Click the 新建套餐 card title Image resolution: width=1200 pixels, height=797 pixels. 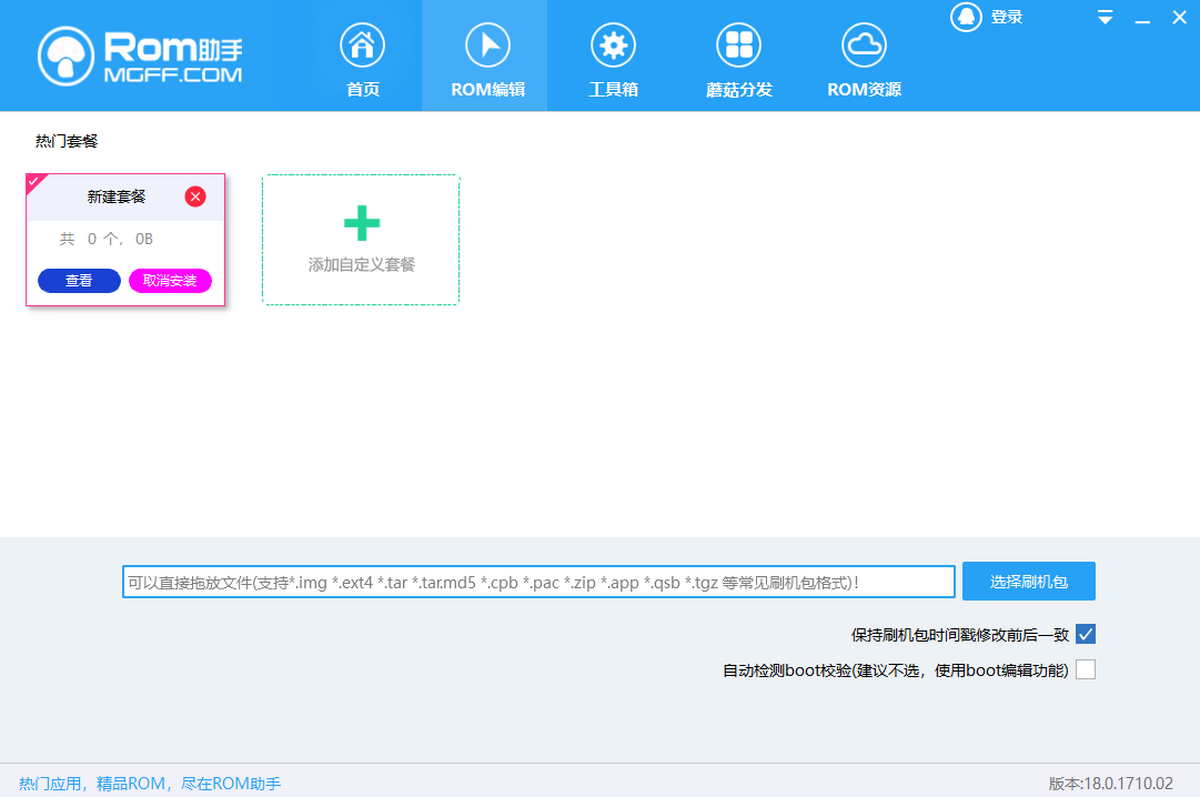click(x=116, y=197)
